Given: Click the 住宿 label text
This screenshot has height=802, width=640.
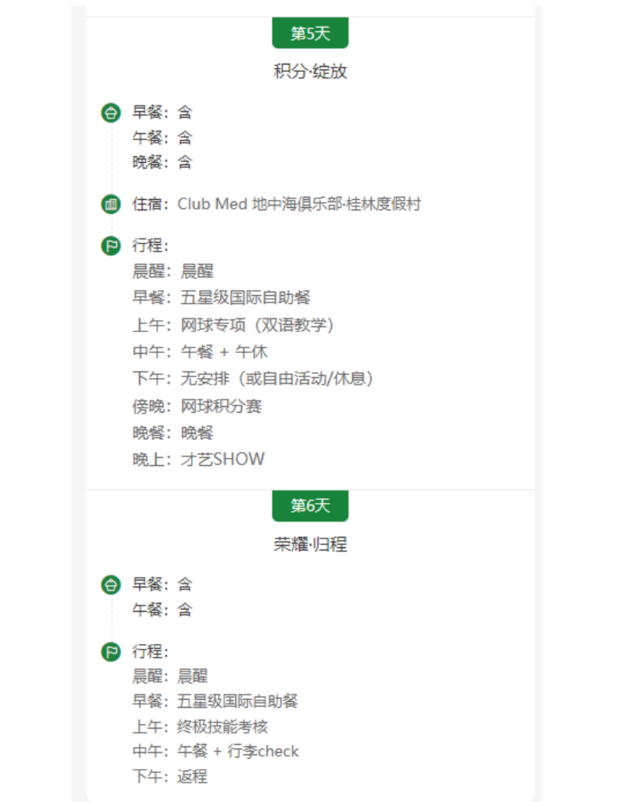Looking at the screenshot, I should pos(150,204).
